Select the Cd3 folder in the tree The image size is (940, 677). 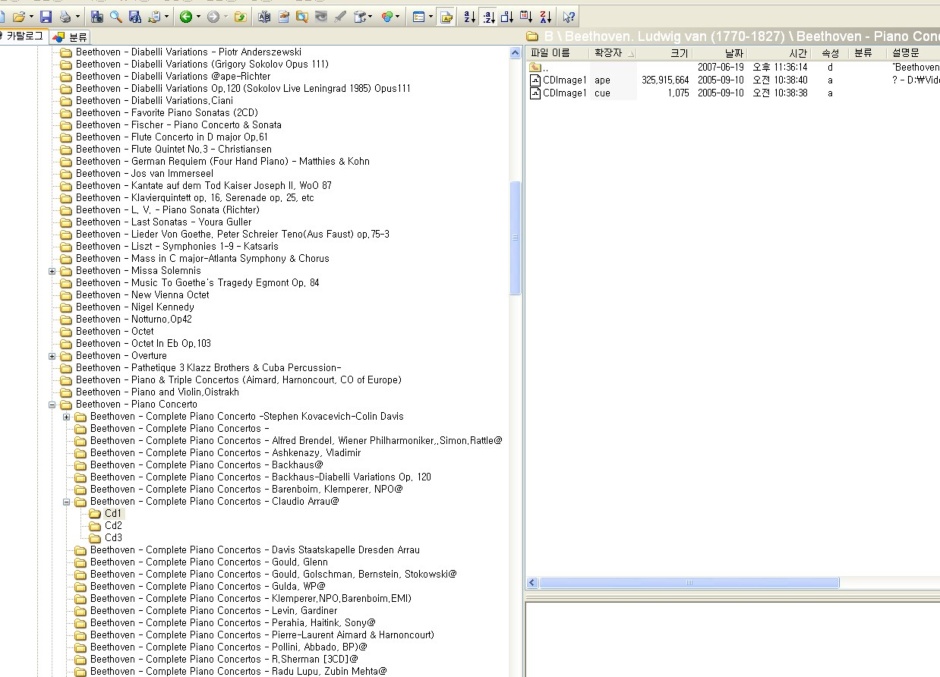(113, 538)
